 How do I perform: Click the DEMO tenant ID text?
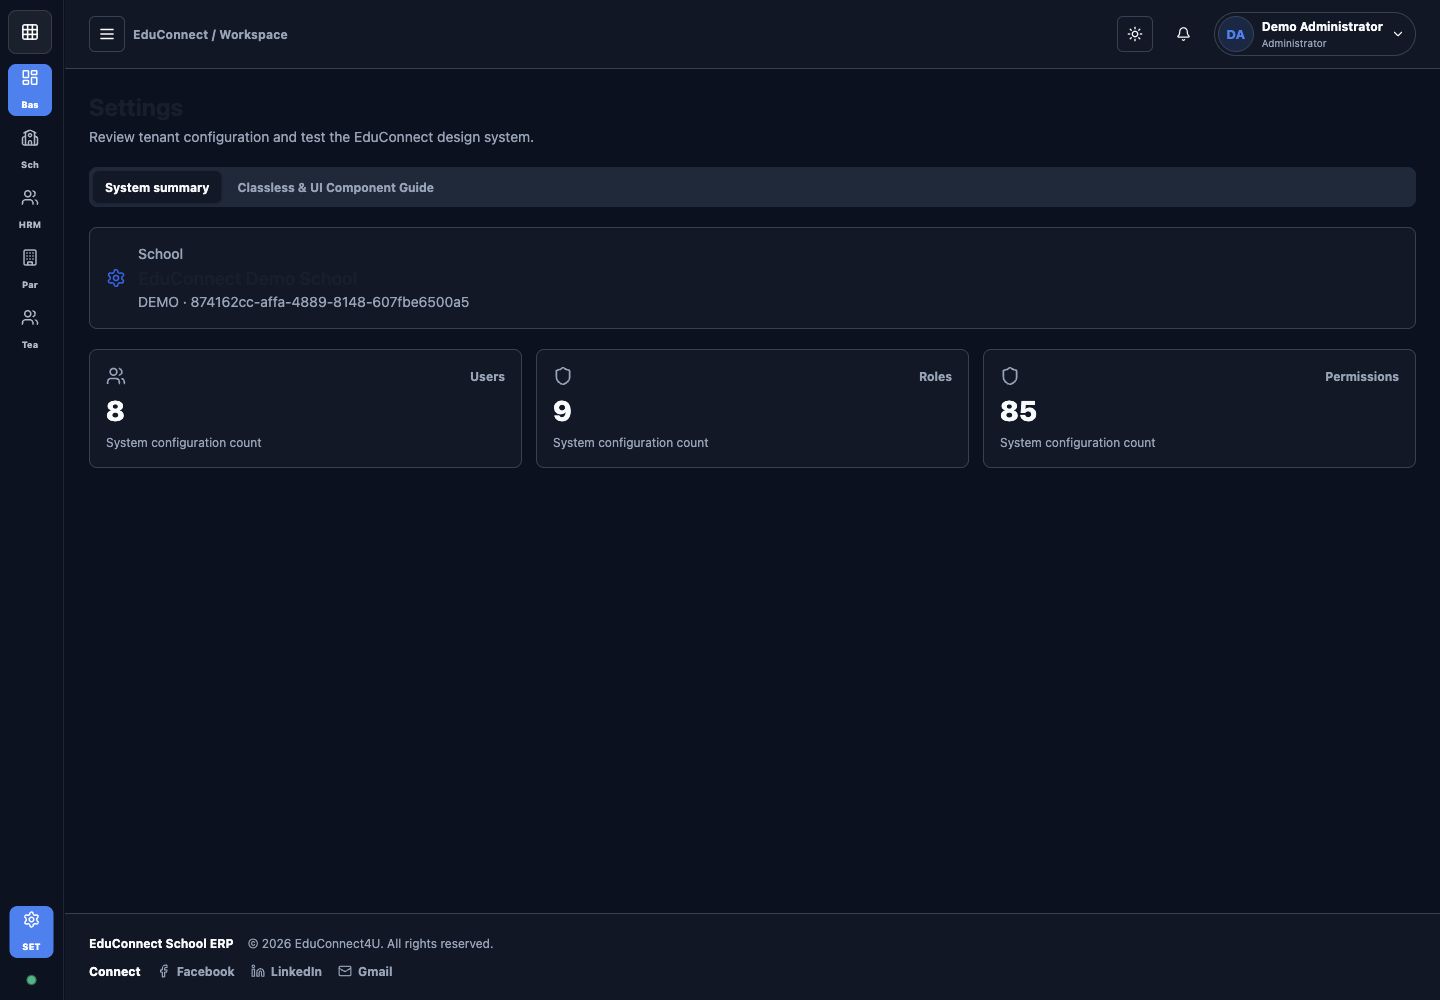tap(303, 302)
